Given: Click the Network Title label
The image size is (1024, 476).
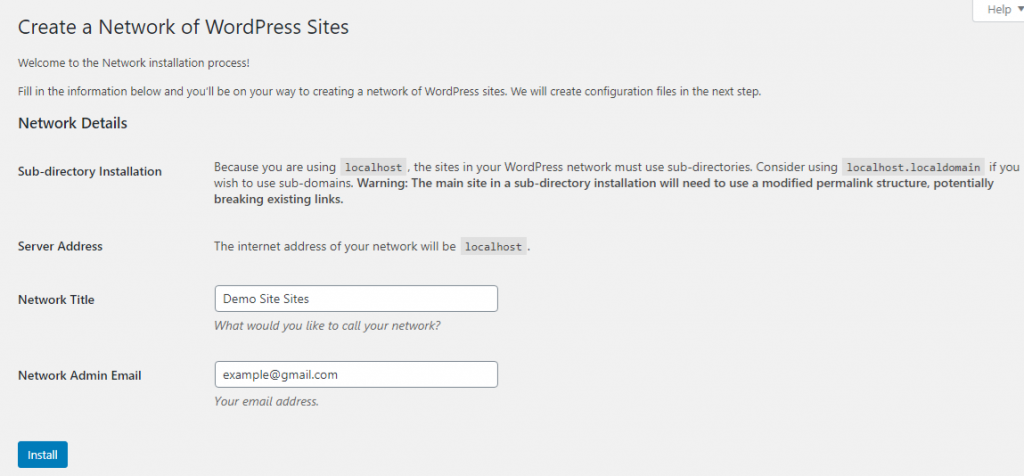Looking at the screenshot, I should (56, 300).
